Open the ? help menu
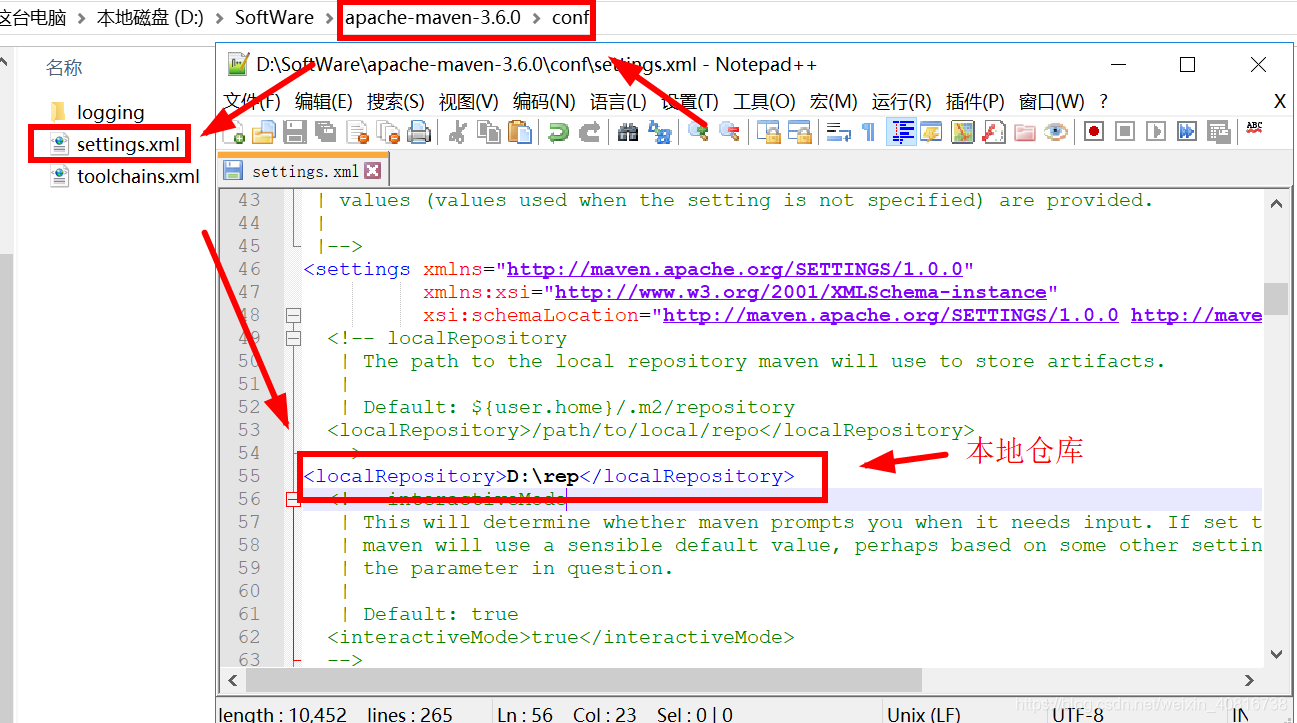 tap(1103, 102)
